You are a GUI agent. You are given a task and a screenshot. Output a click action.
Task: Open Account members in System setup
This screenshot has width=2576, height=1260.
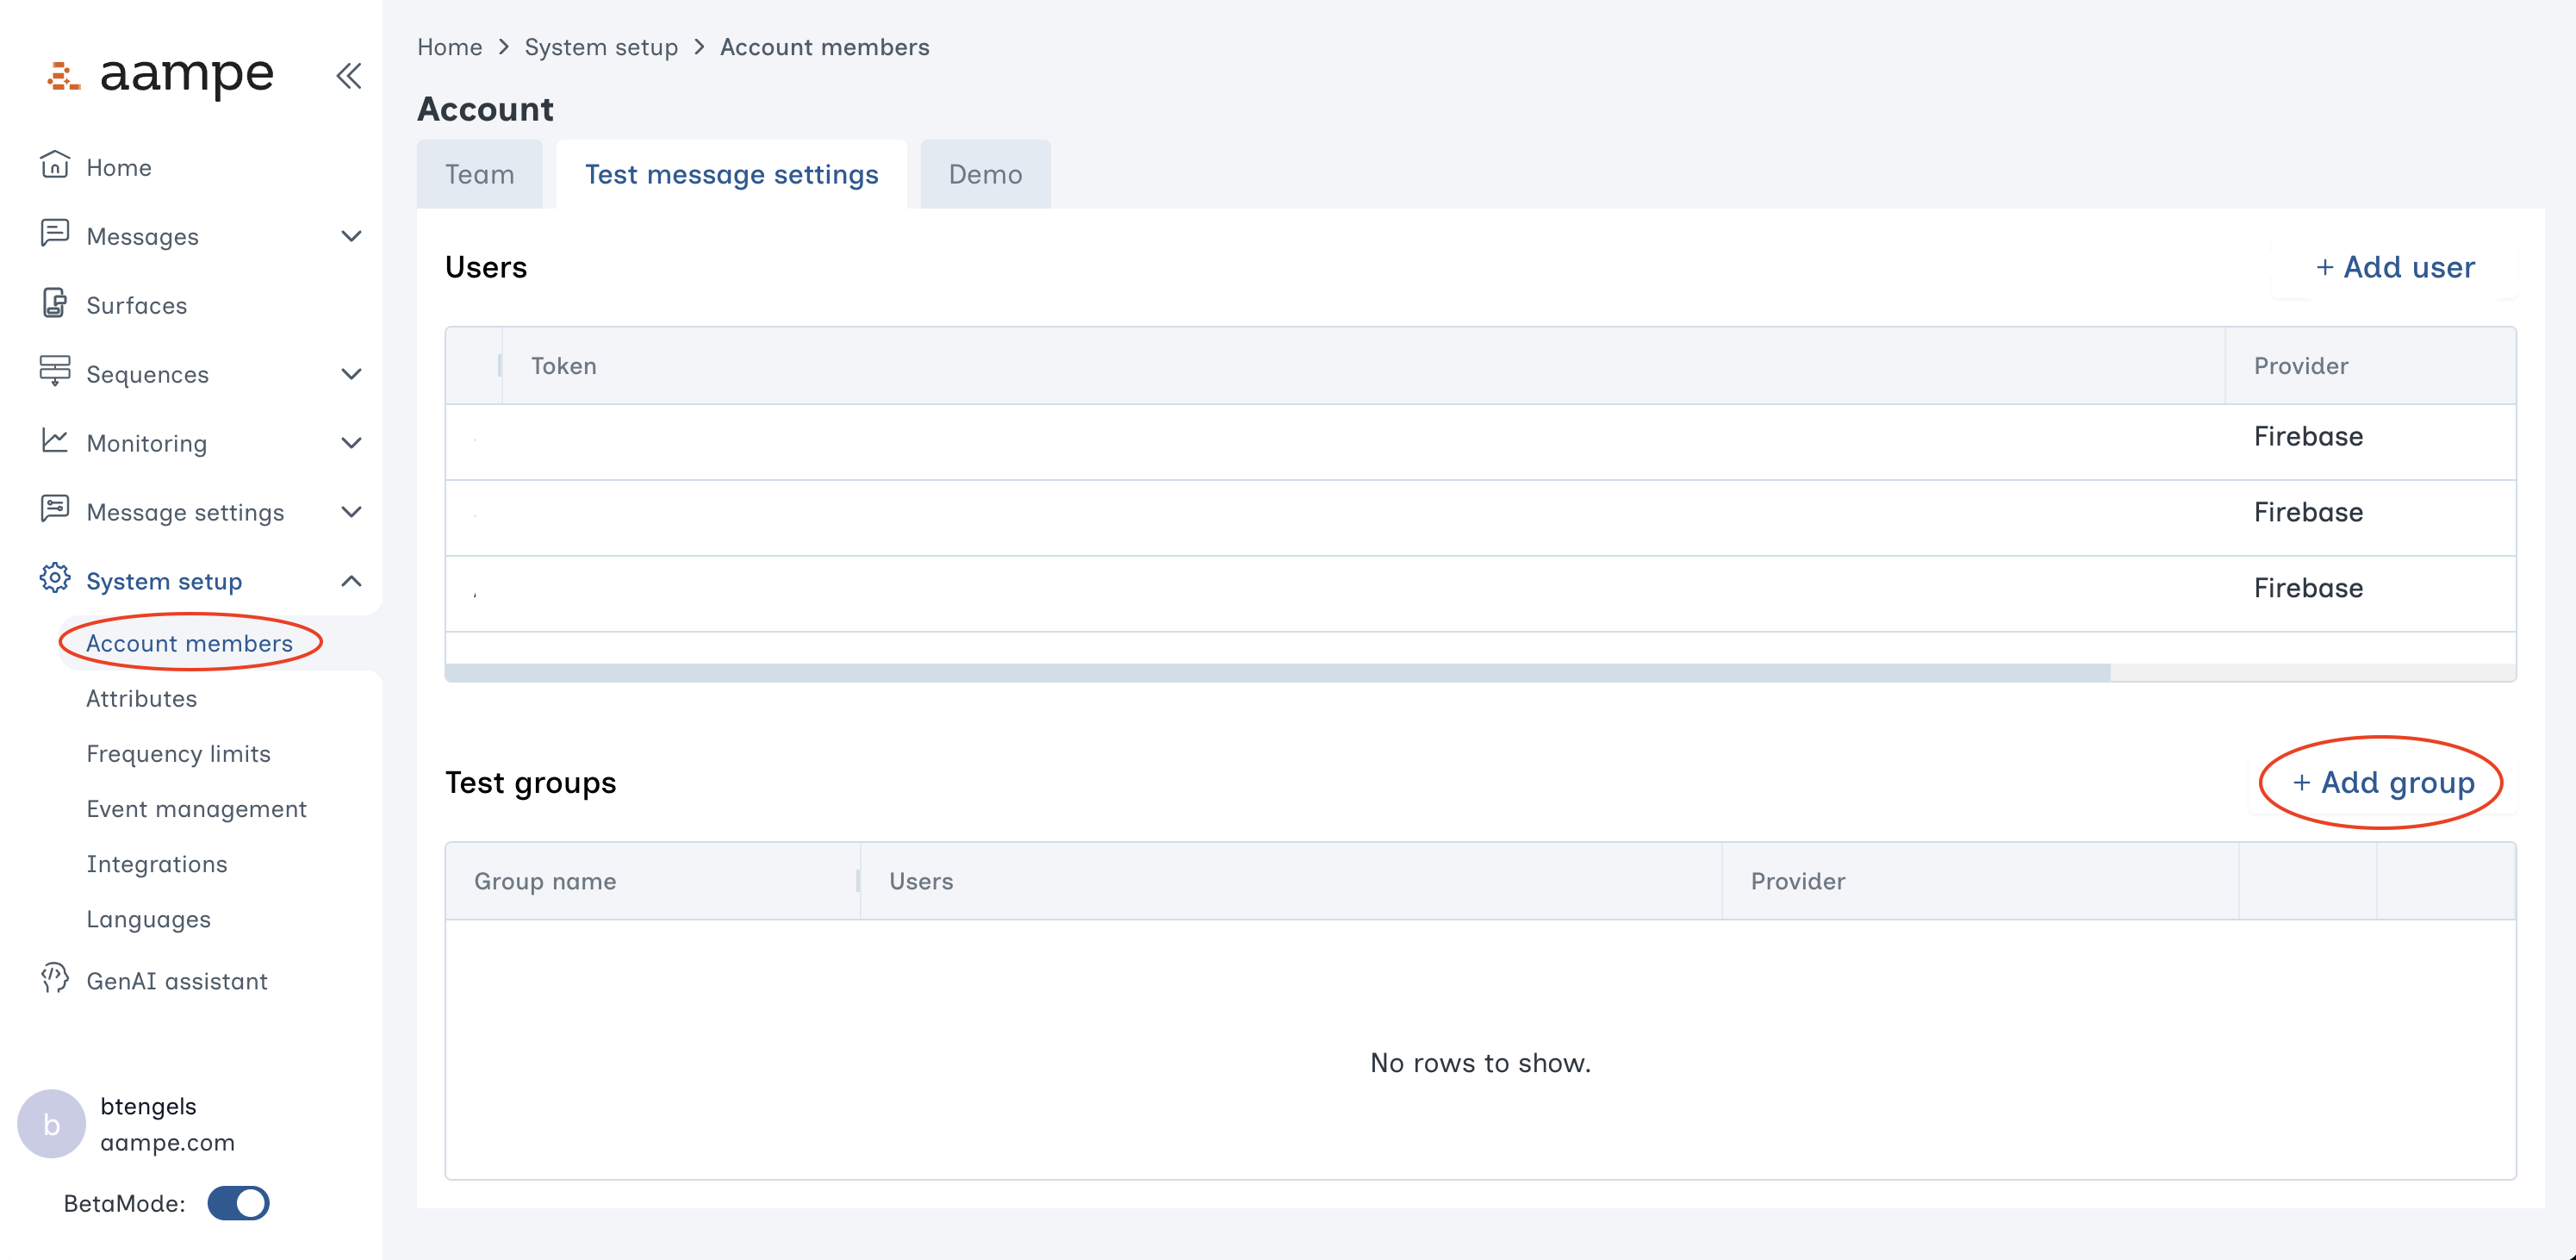click(190, 643)
